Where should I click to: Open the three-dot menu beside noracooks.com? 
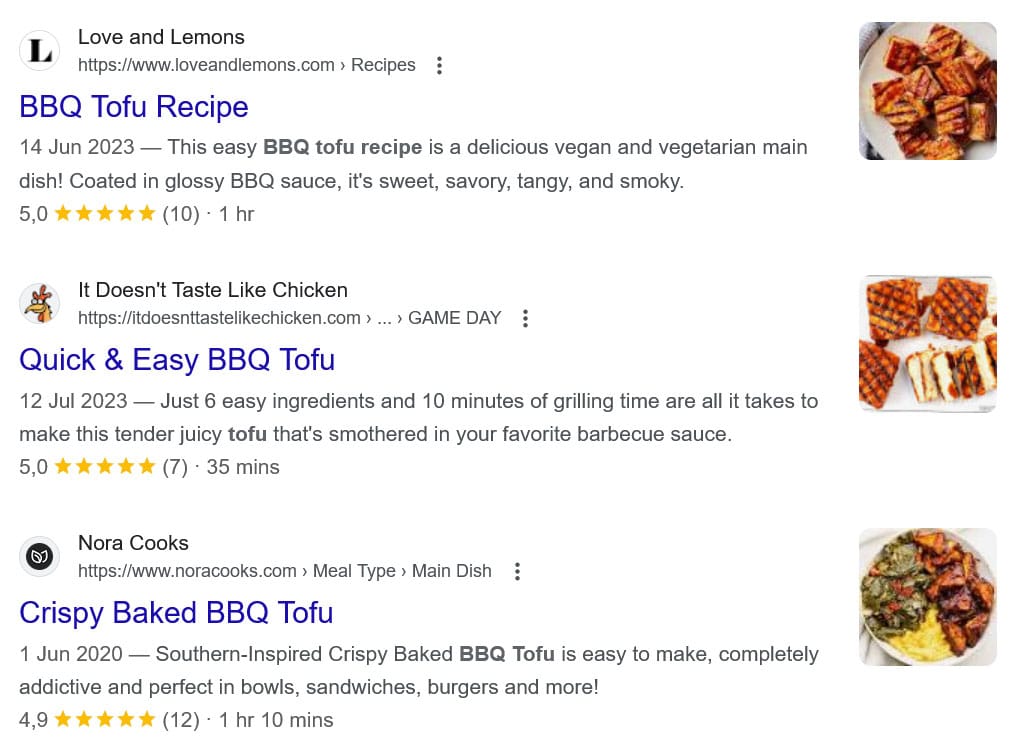pyautogui.click(x=517, y=571)
